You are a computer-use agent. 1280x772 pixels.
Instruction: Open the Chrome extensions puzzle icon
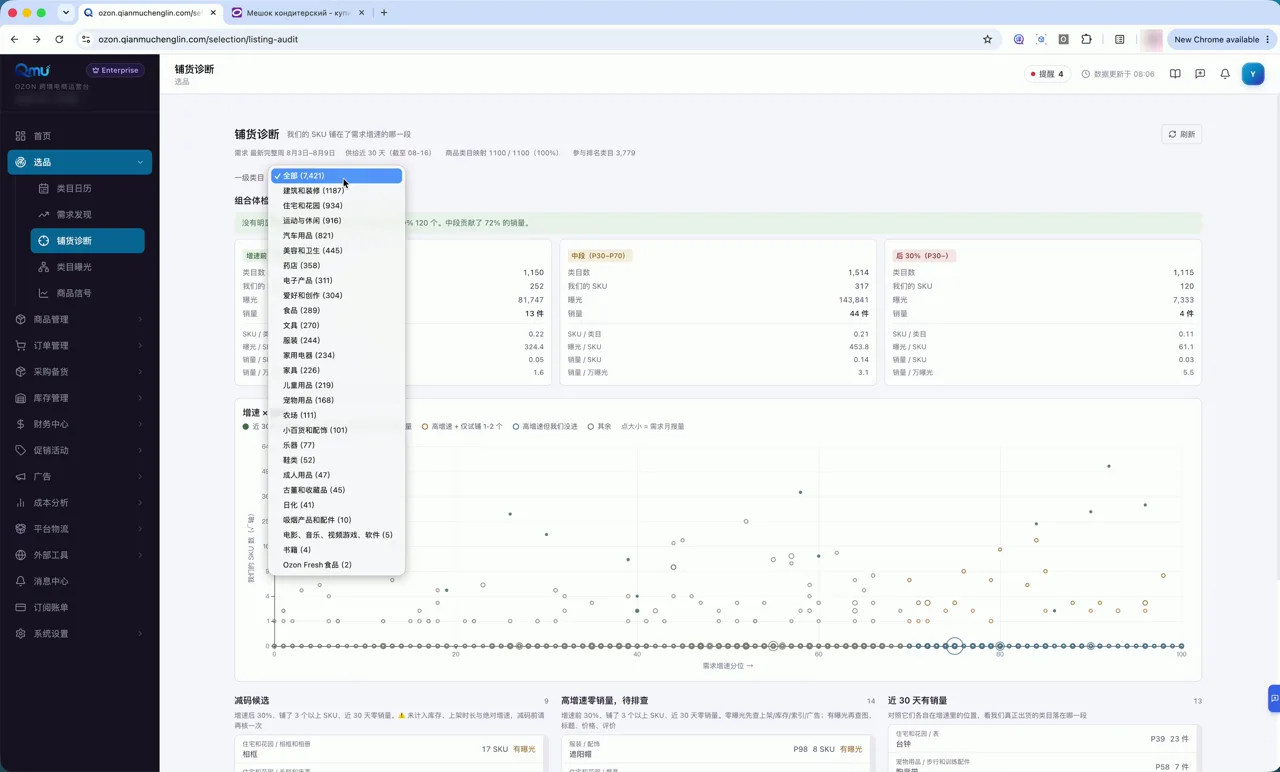pos(1087,40)
